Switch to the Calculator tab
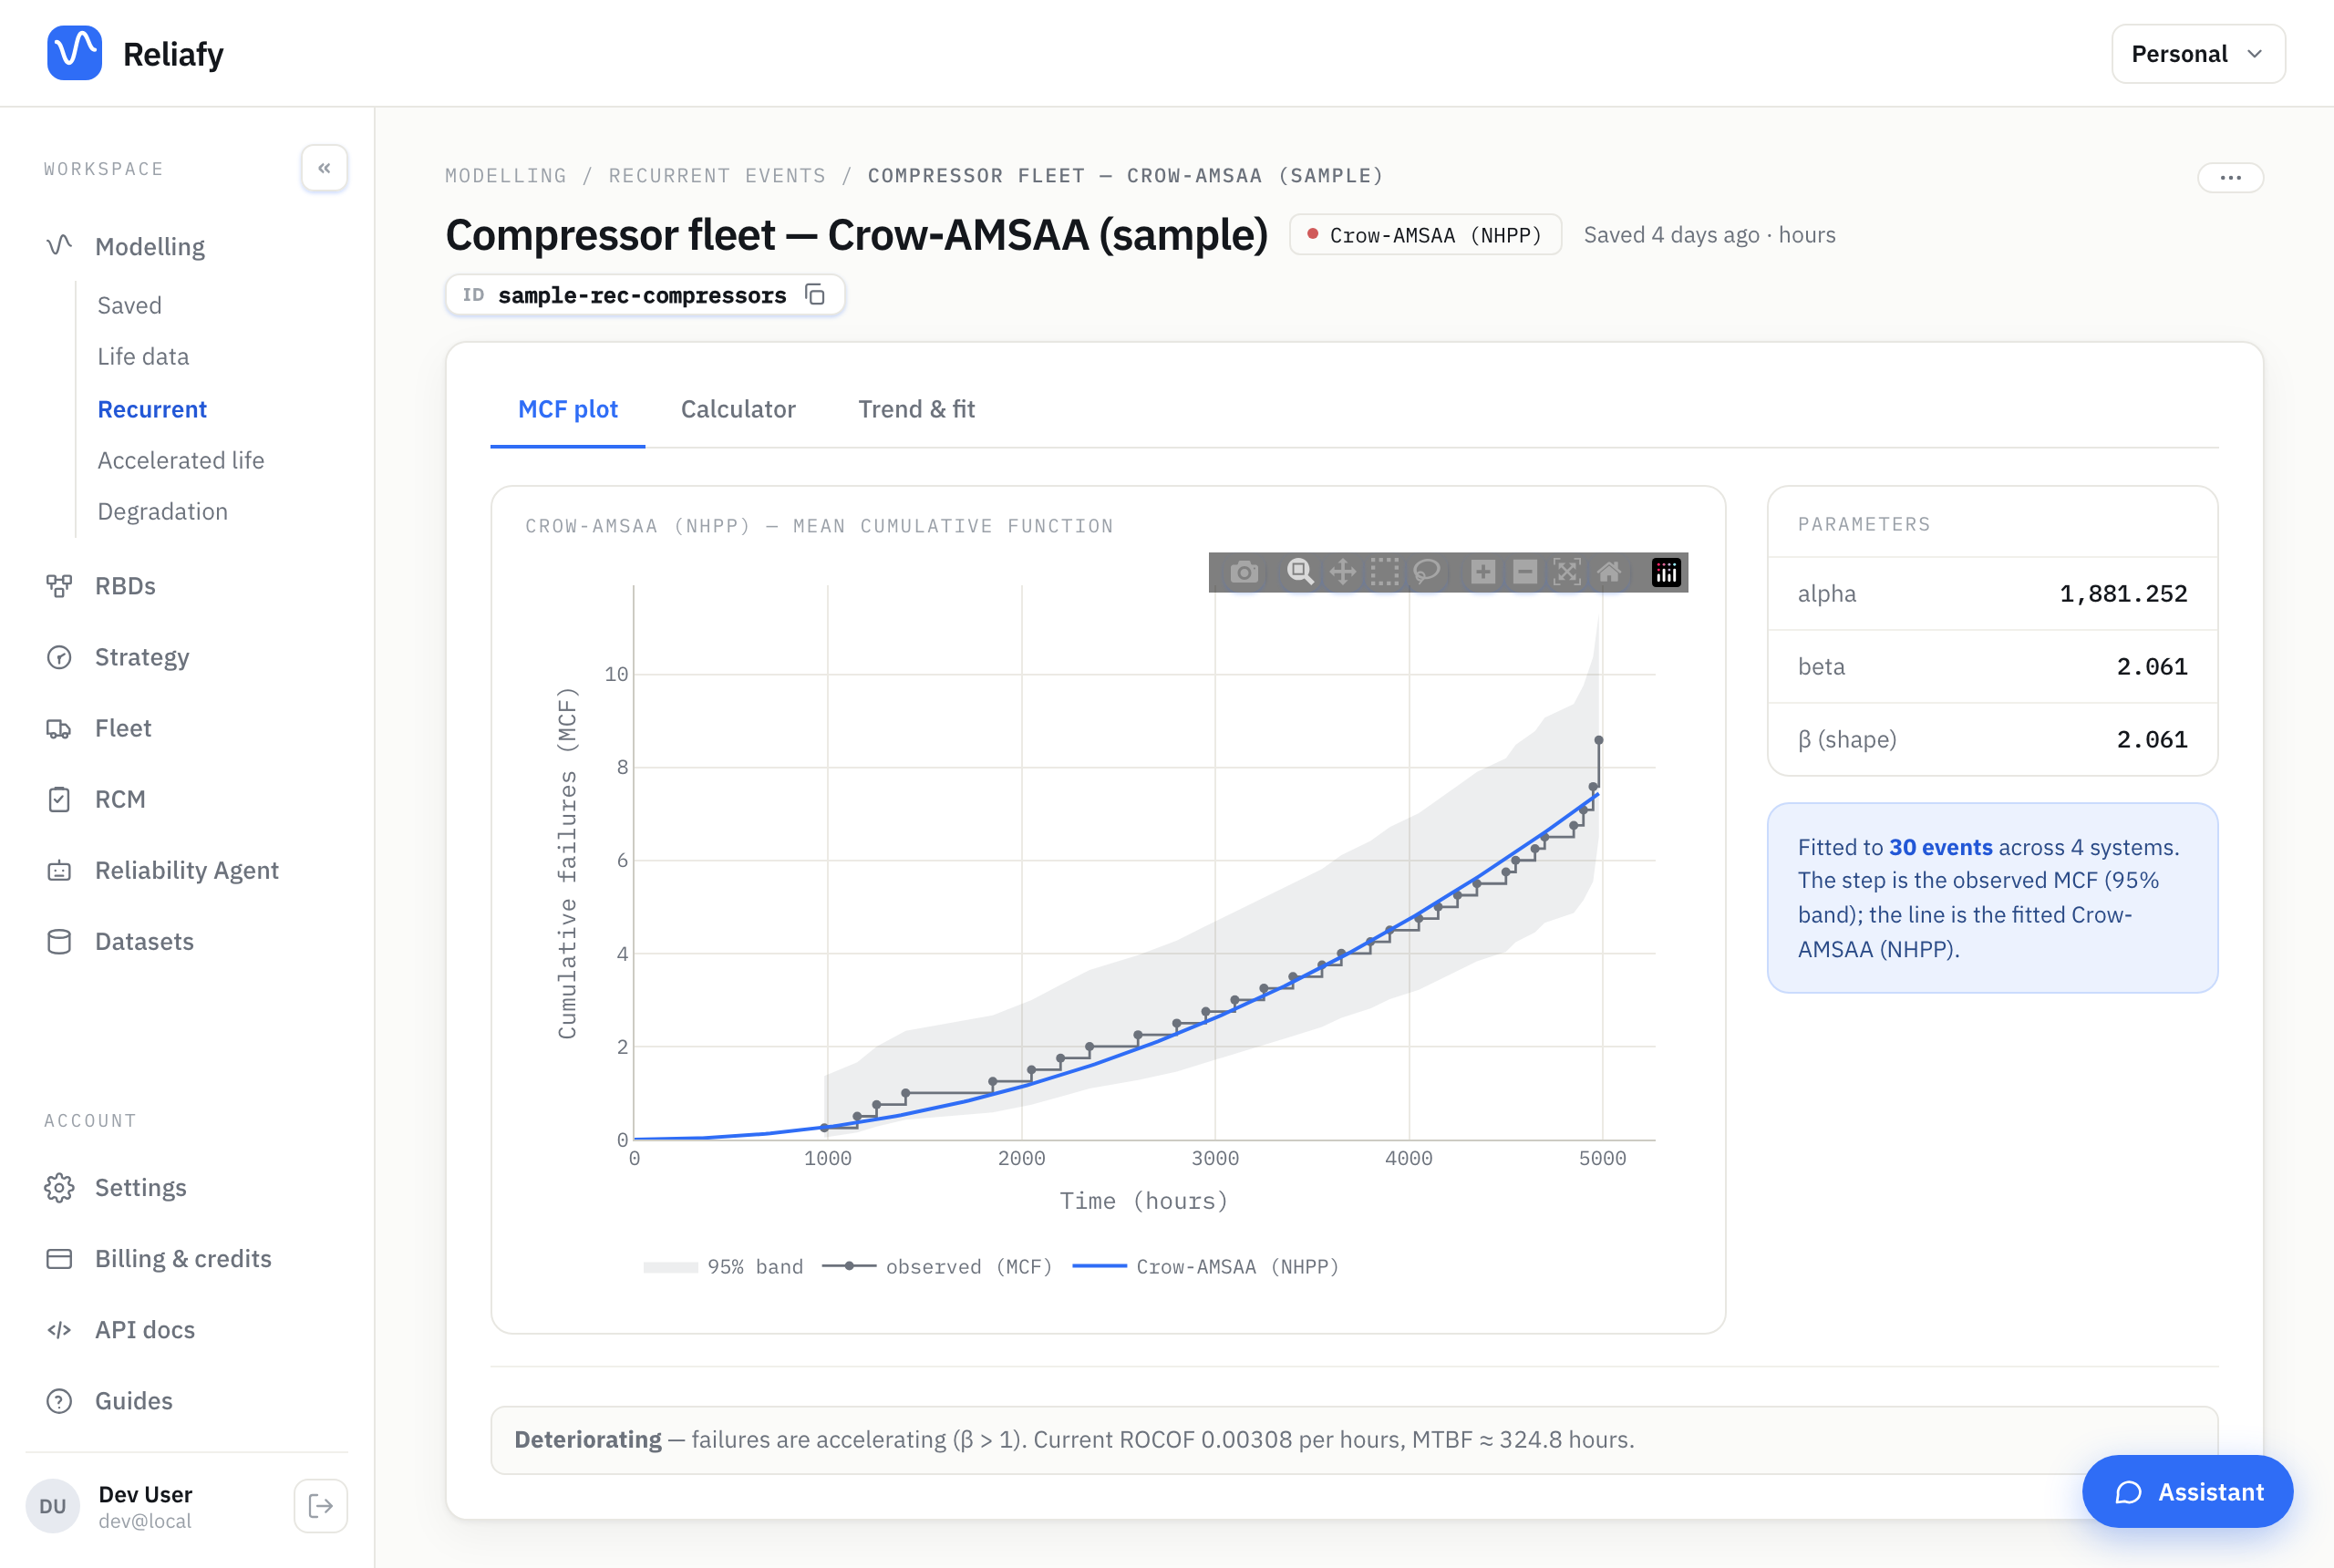Screen dimensions: 2334x1568 pyautogui.click(x=738, y=409)
